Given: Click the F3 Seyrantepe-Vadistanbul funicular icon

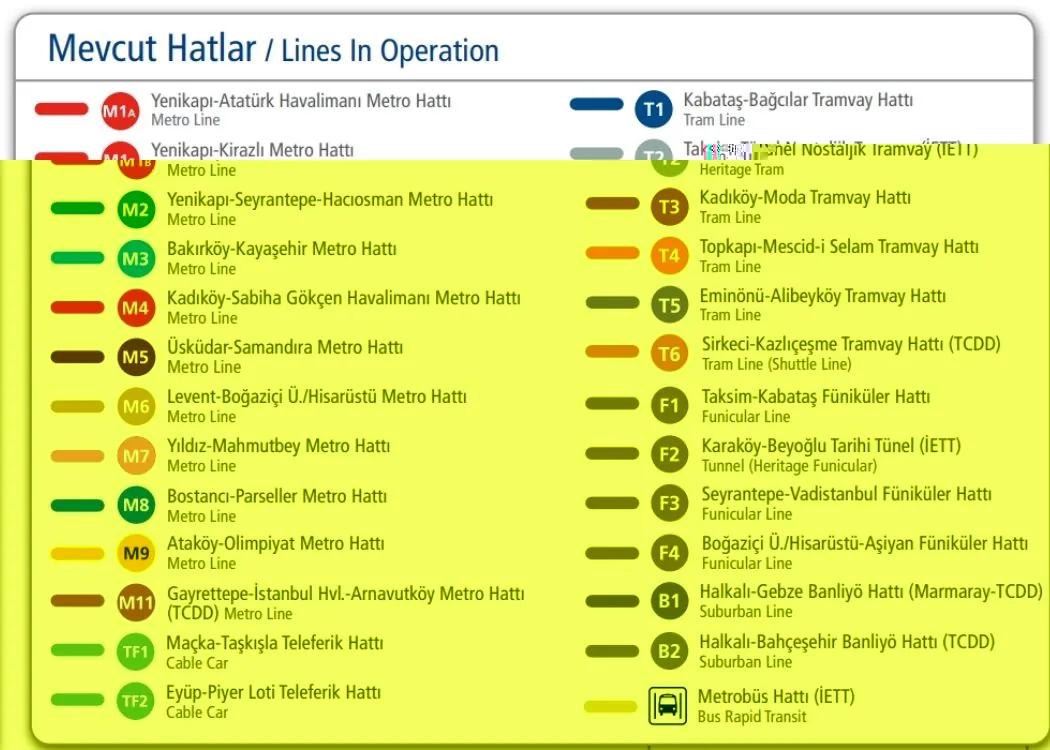Looking at the screenshot, I should click(x=668, y=503).
